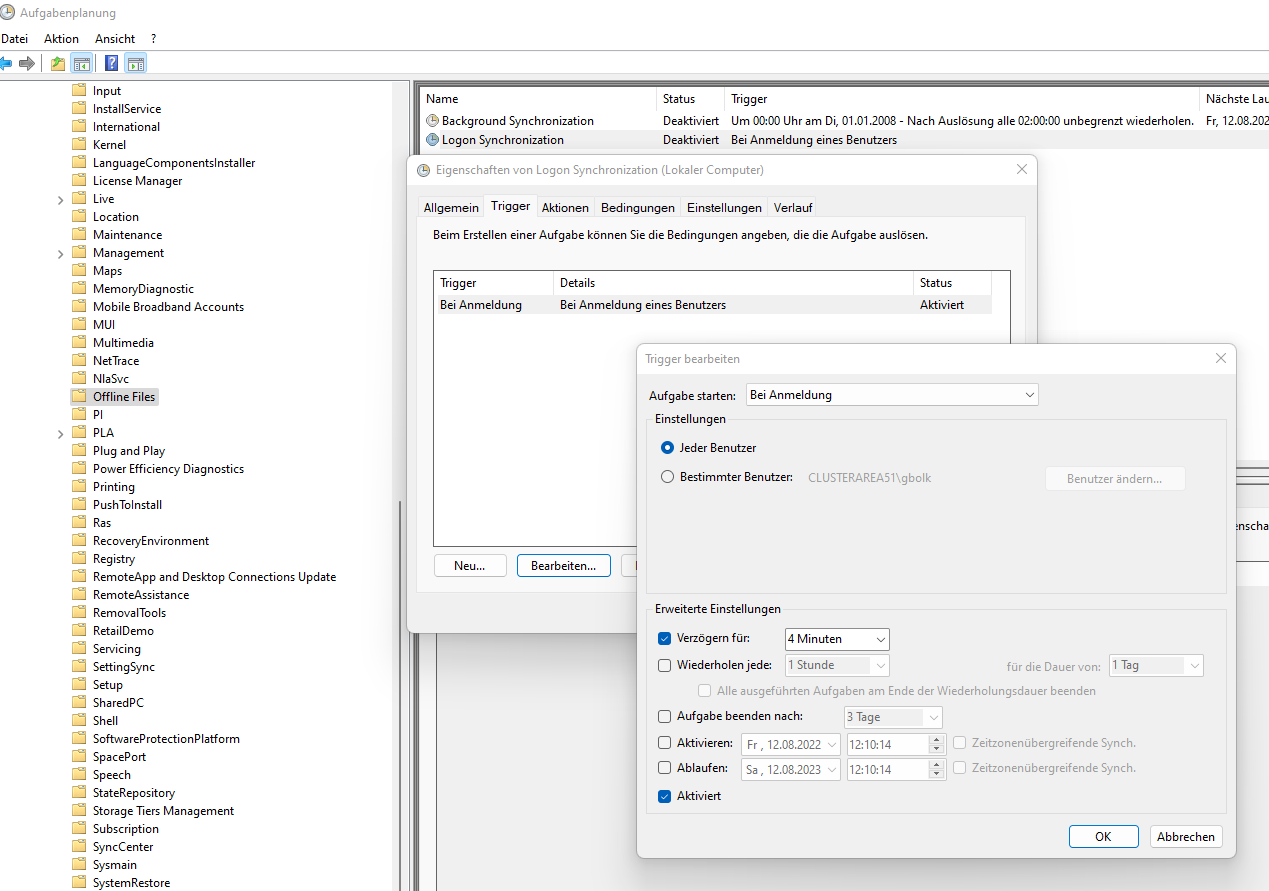Click the folder icon next to Shell
Viewport: 1269px width, 891px height.
pyautogui.click(x=79, y=721)
